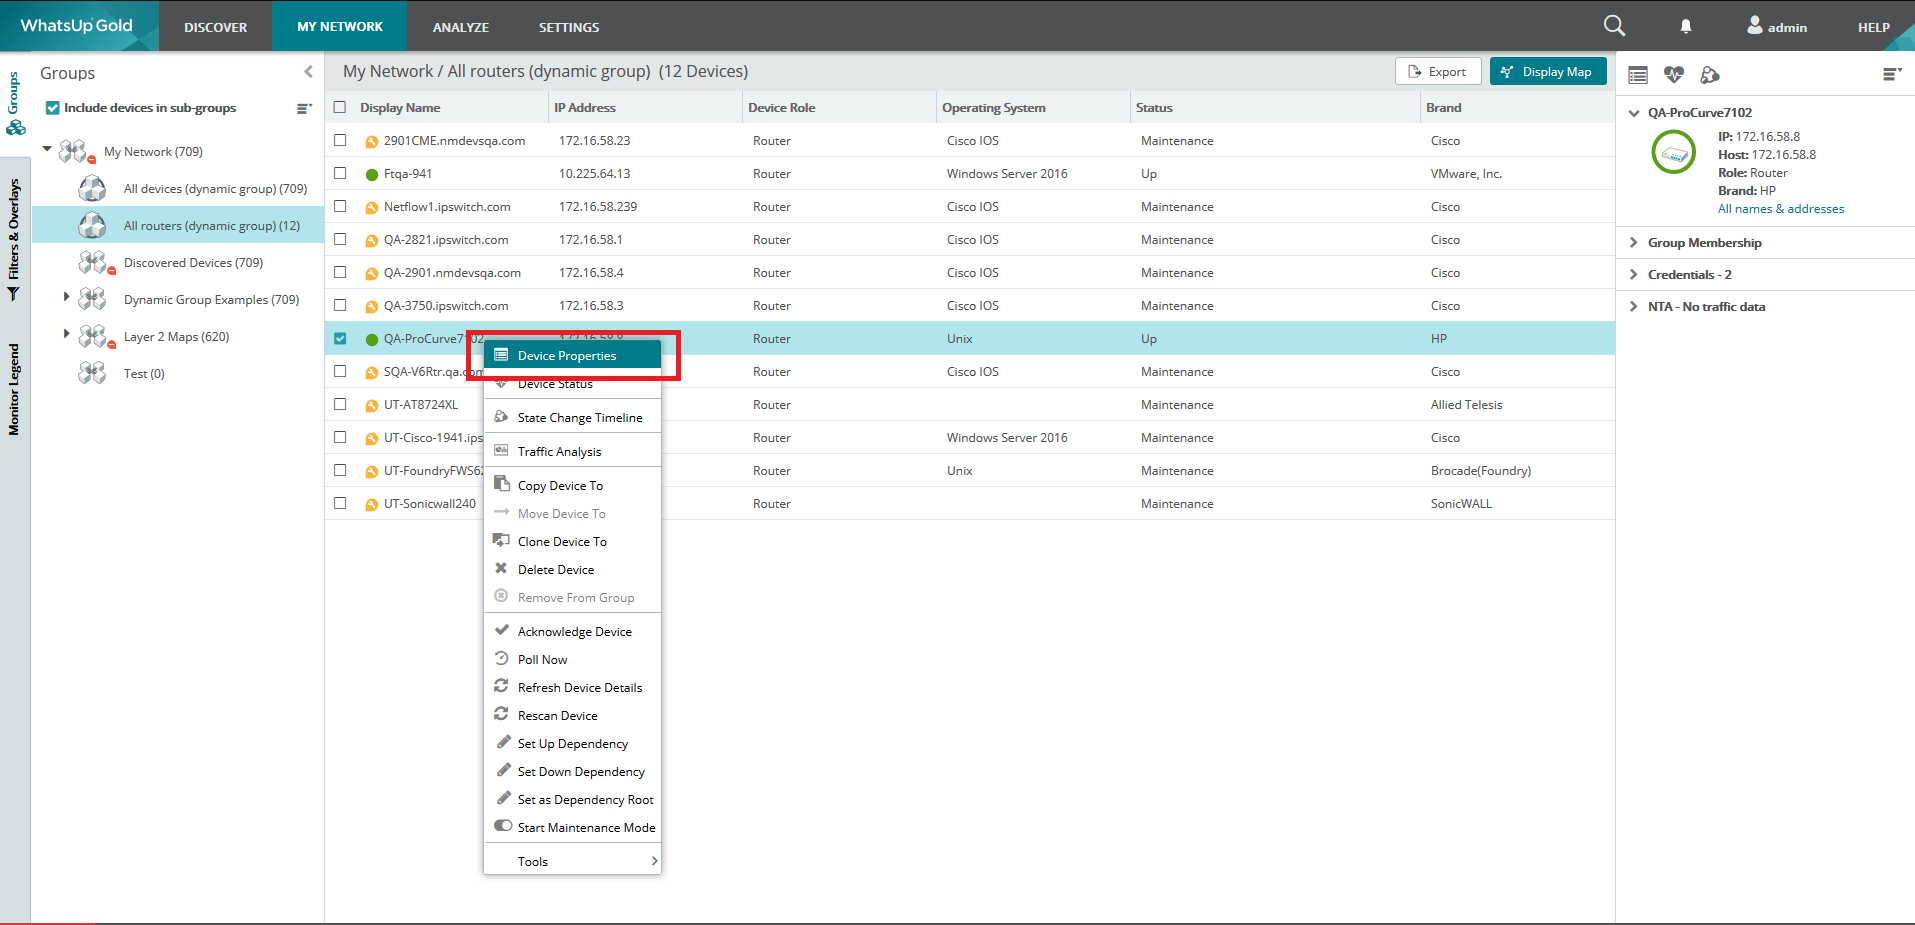This screenshot has width=1915, height=925.
Task: Open the All names & addresses link
Action: (x=1780, y=208)
